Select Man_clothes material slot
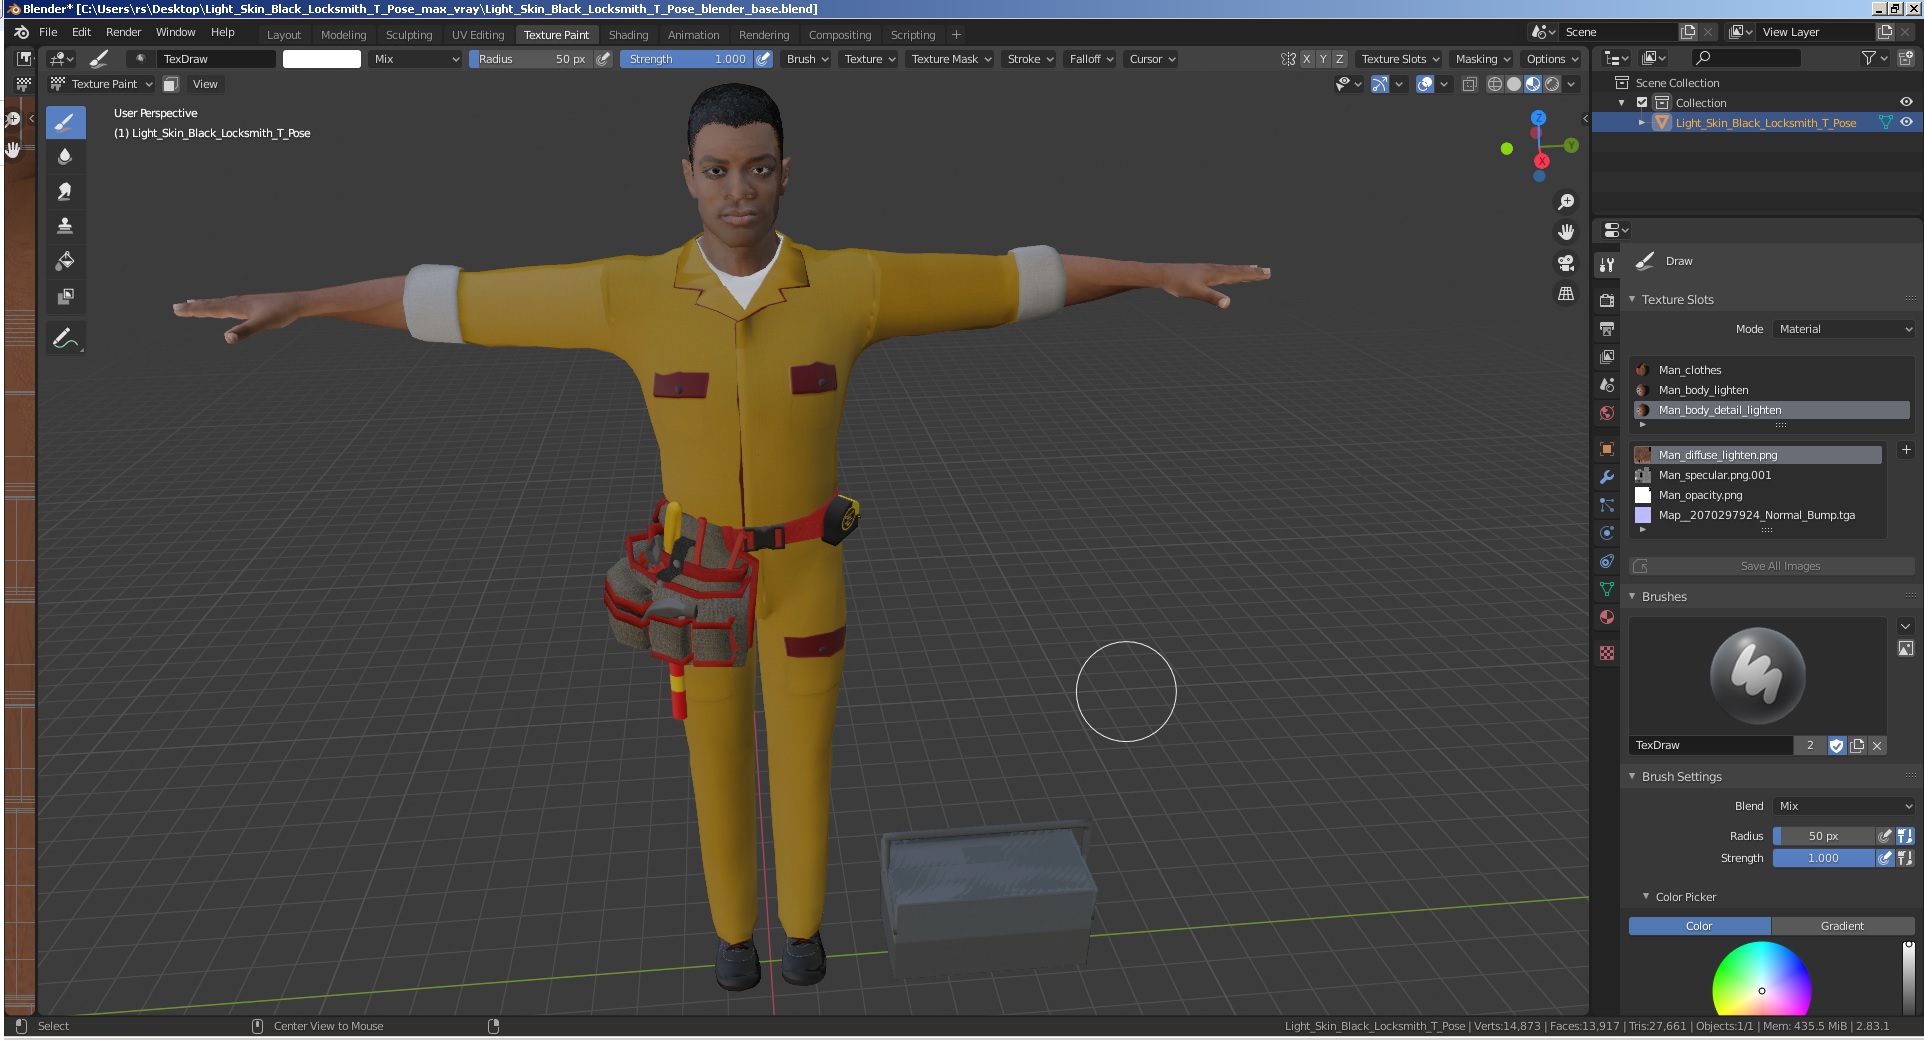The width and height of the screenshot is (1924, 1040). coord(1771,370)
